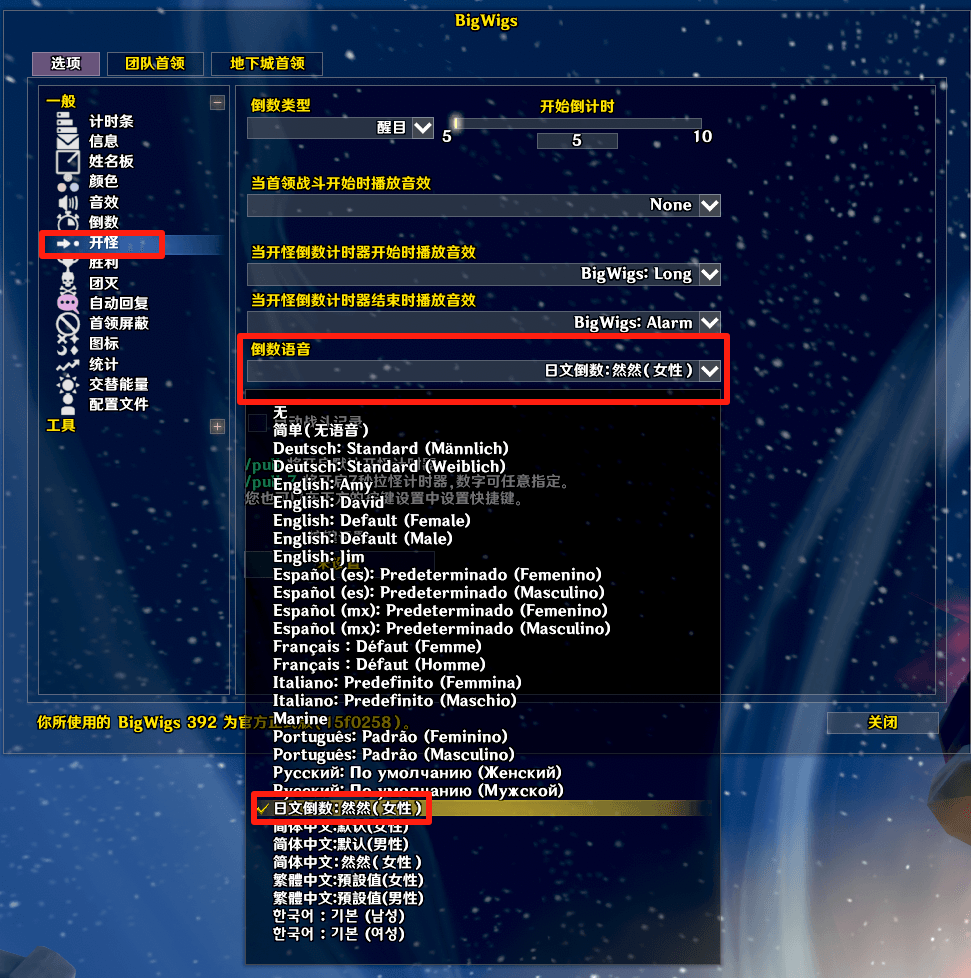Select the 音效 speaker icon
971x978 pixels.
pyautogui.click(x=67, y=202)
